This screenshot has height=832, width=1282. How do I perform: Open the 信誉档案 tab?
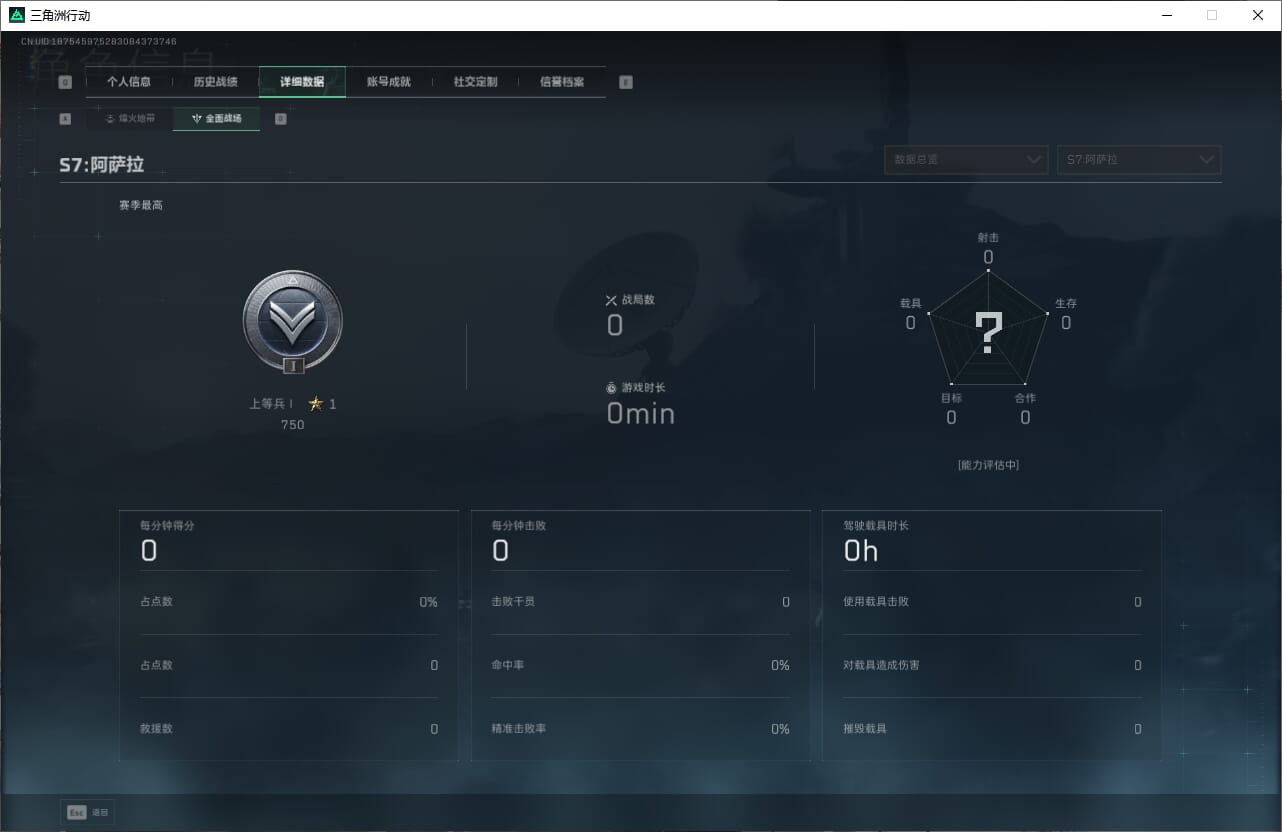pyautogui.click(x=562, y=82)
